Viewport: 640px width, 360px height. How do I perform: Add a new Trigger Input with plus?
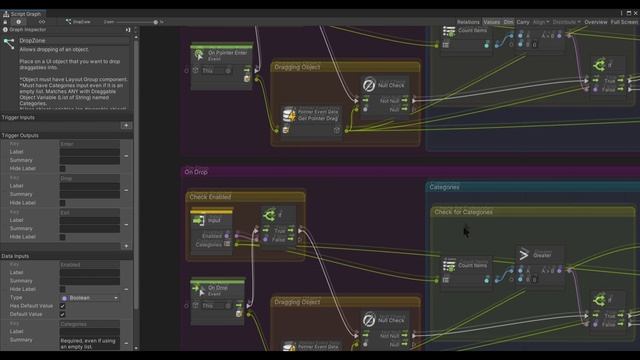[x=126, y=125]
